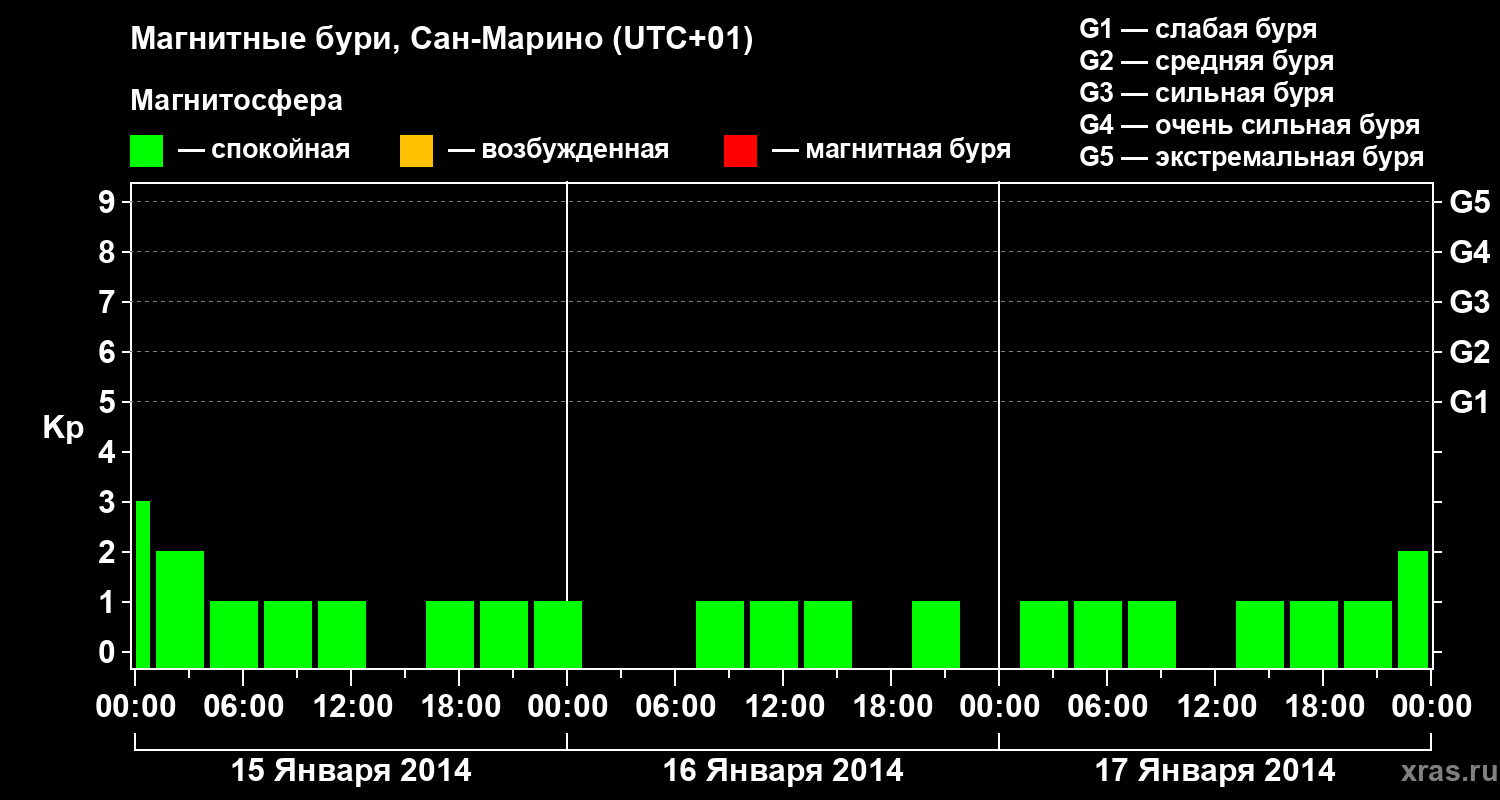Click the '12:00' time label under 17 January
The image size is (1500, 800).
(1216, 706)
